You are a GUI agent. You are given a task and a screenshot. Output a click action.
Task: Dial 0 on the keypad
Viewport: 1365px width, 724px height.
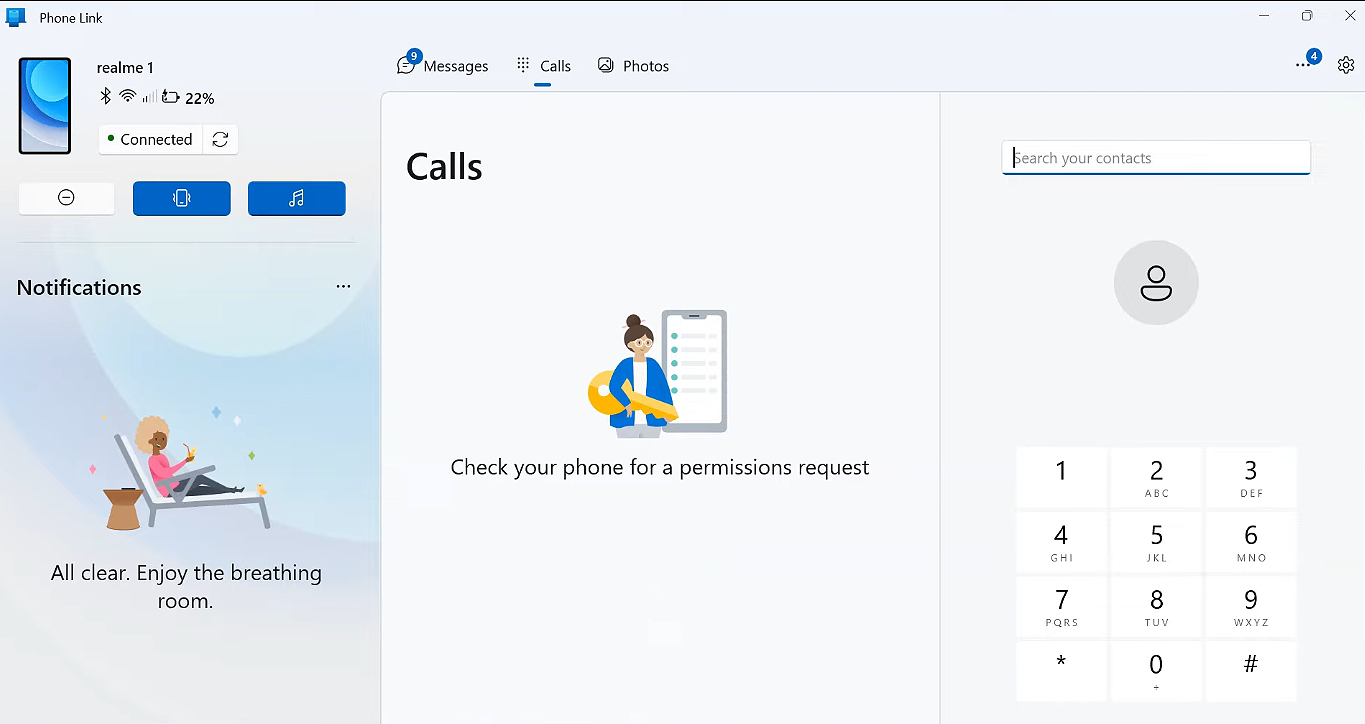(1156, 671)
